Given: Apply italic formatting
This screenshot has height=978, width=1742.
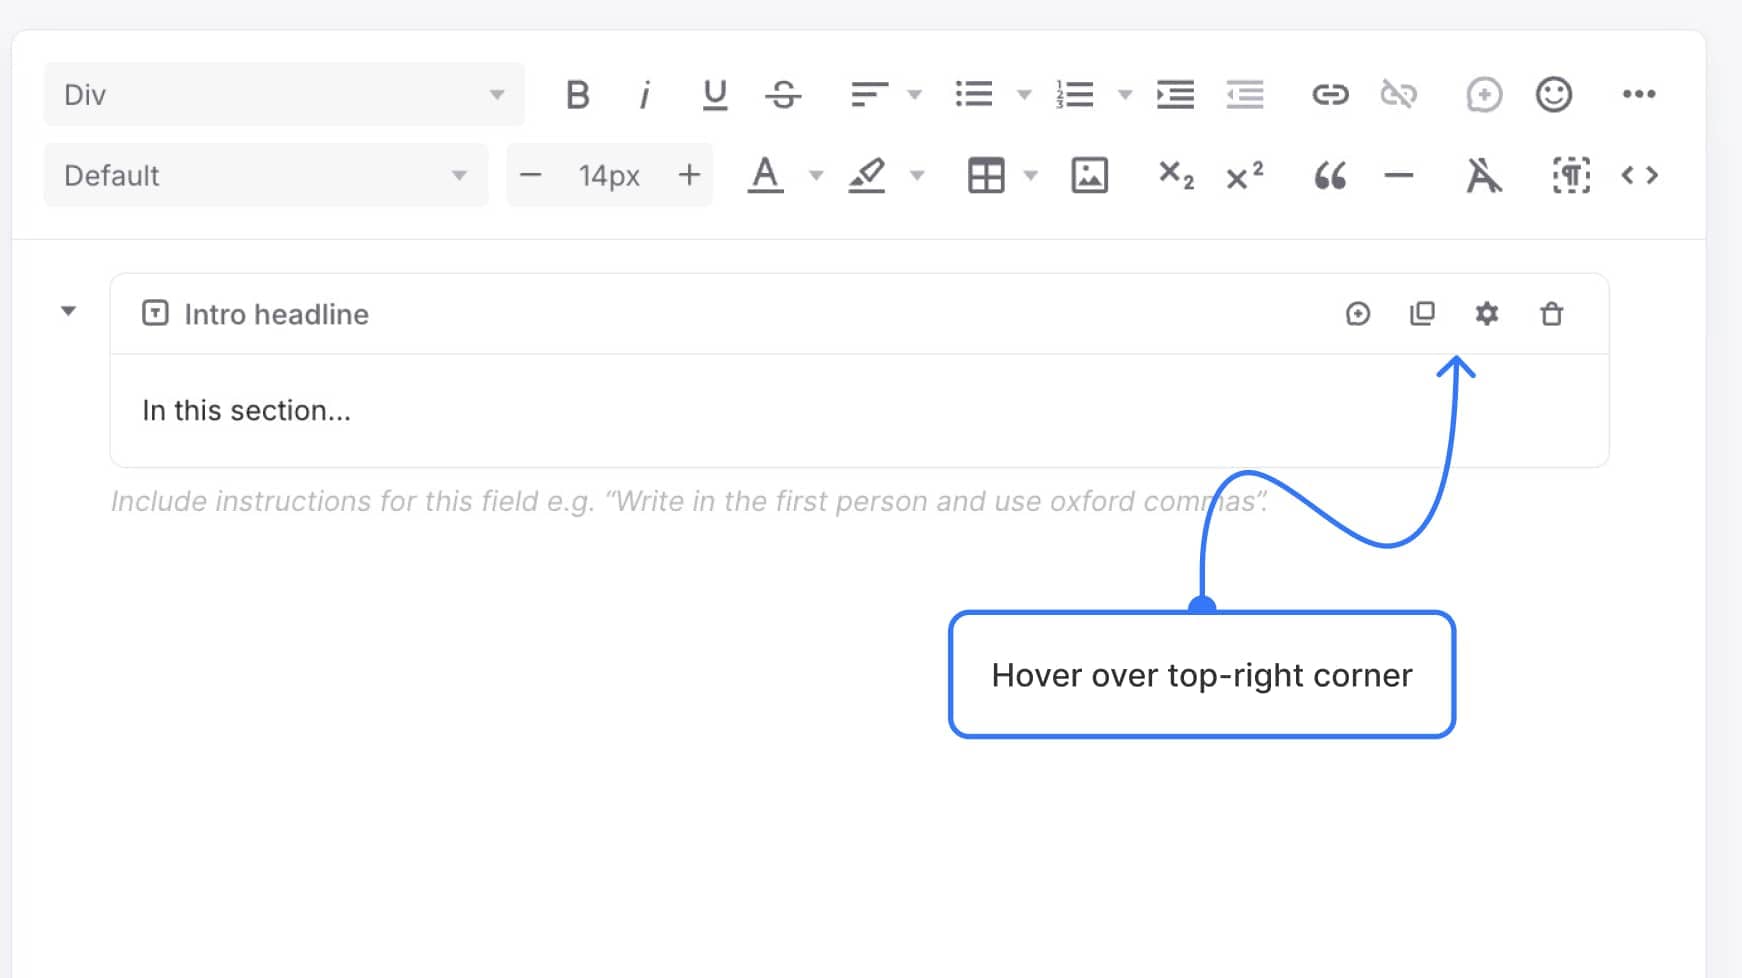Looking at the screenshot, I should [x=645, y=95].
